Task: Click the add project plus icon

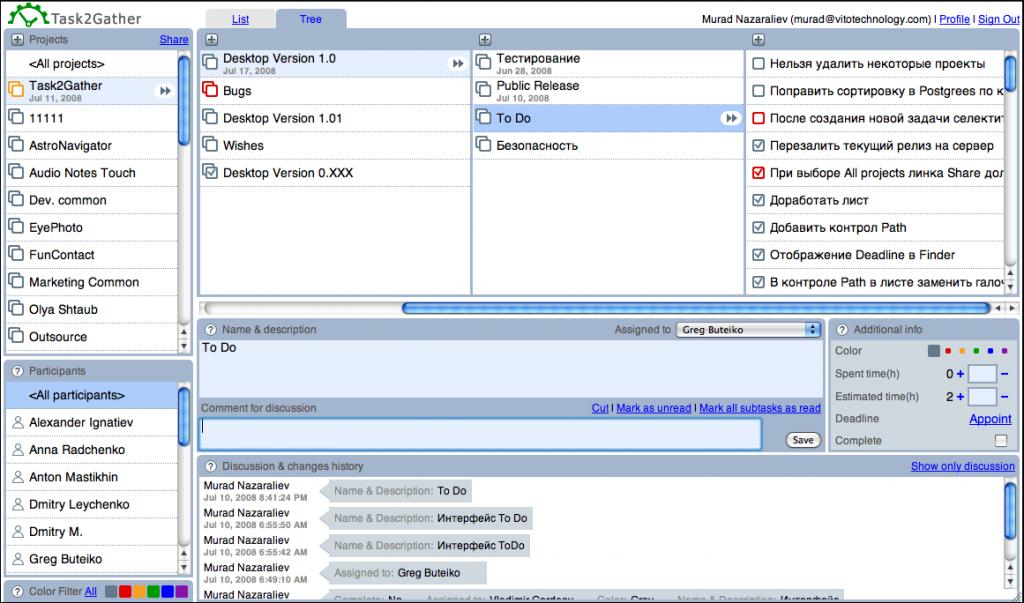Action: [x=17, y=40]
